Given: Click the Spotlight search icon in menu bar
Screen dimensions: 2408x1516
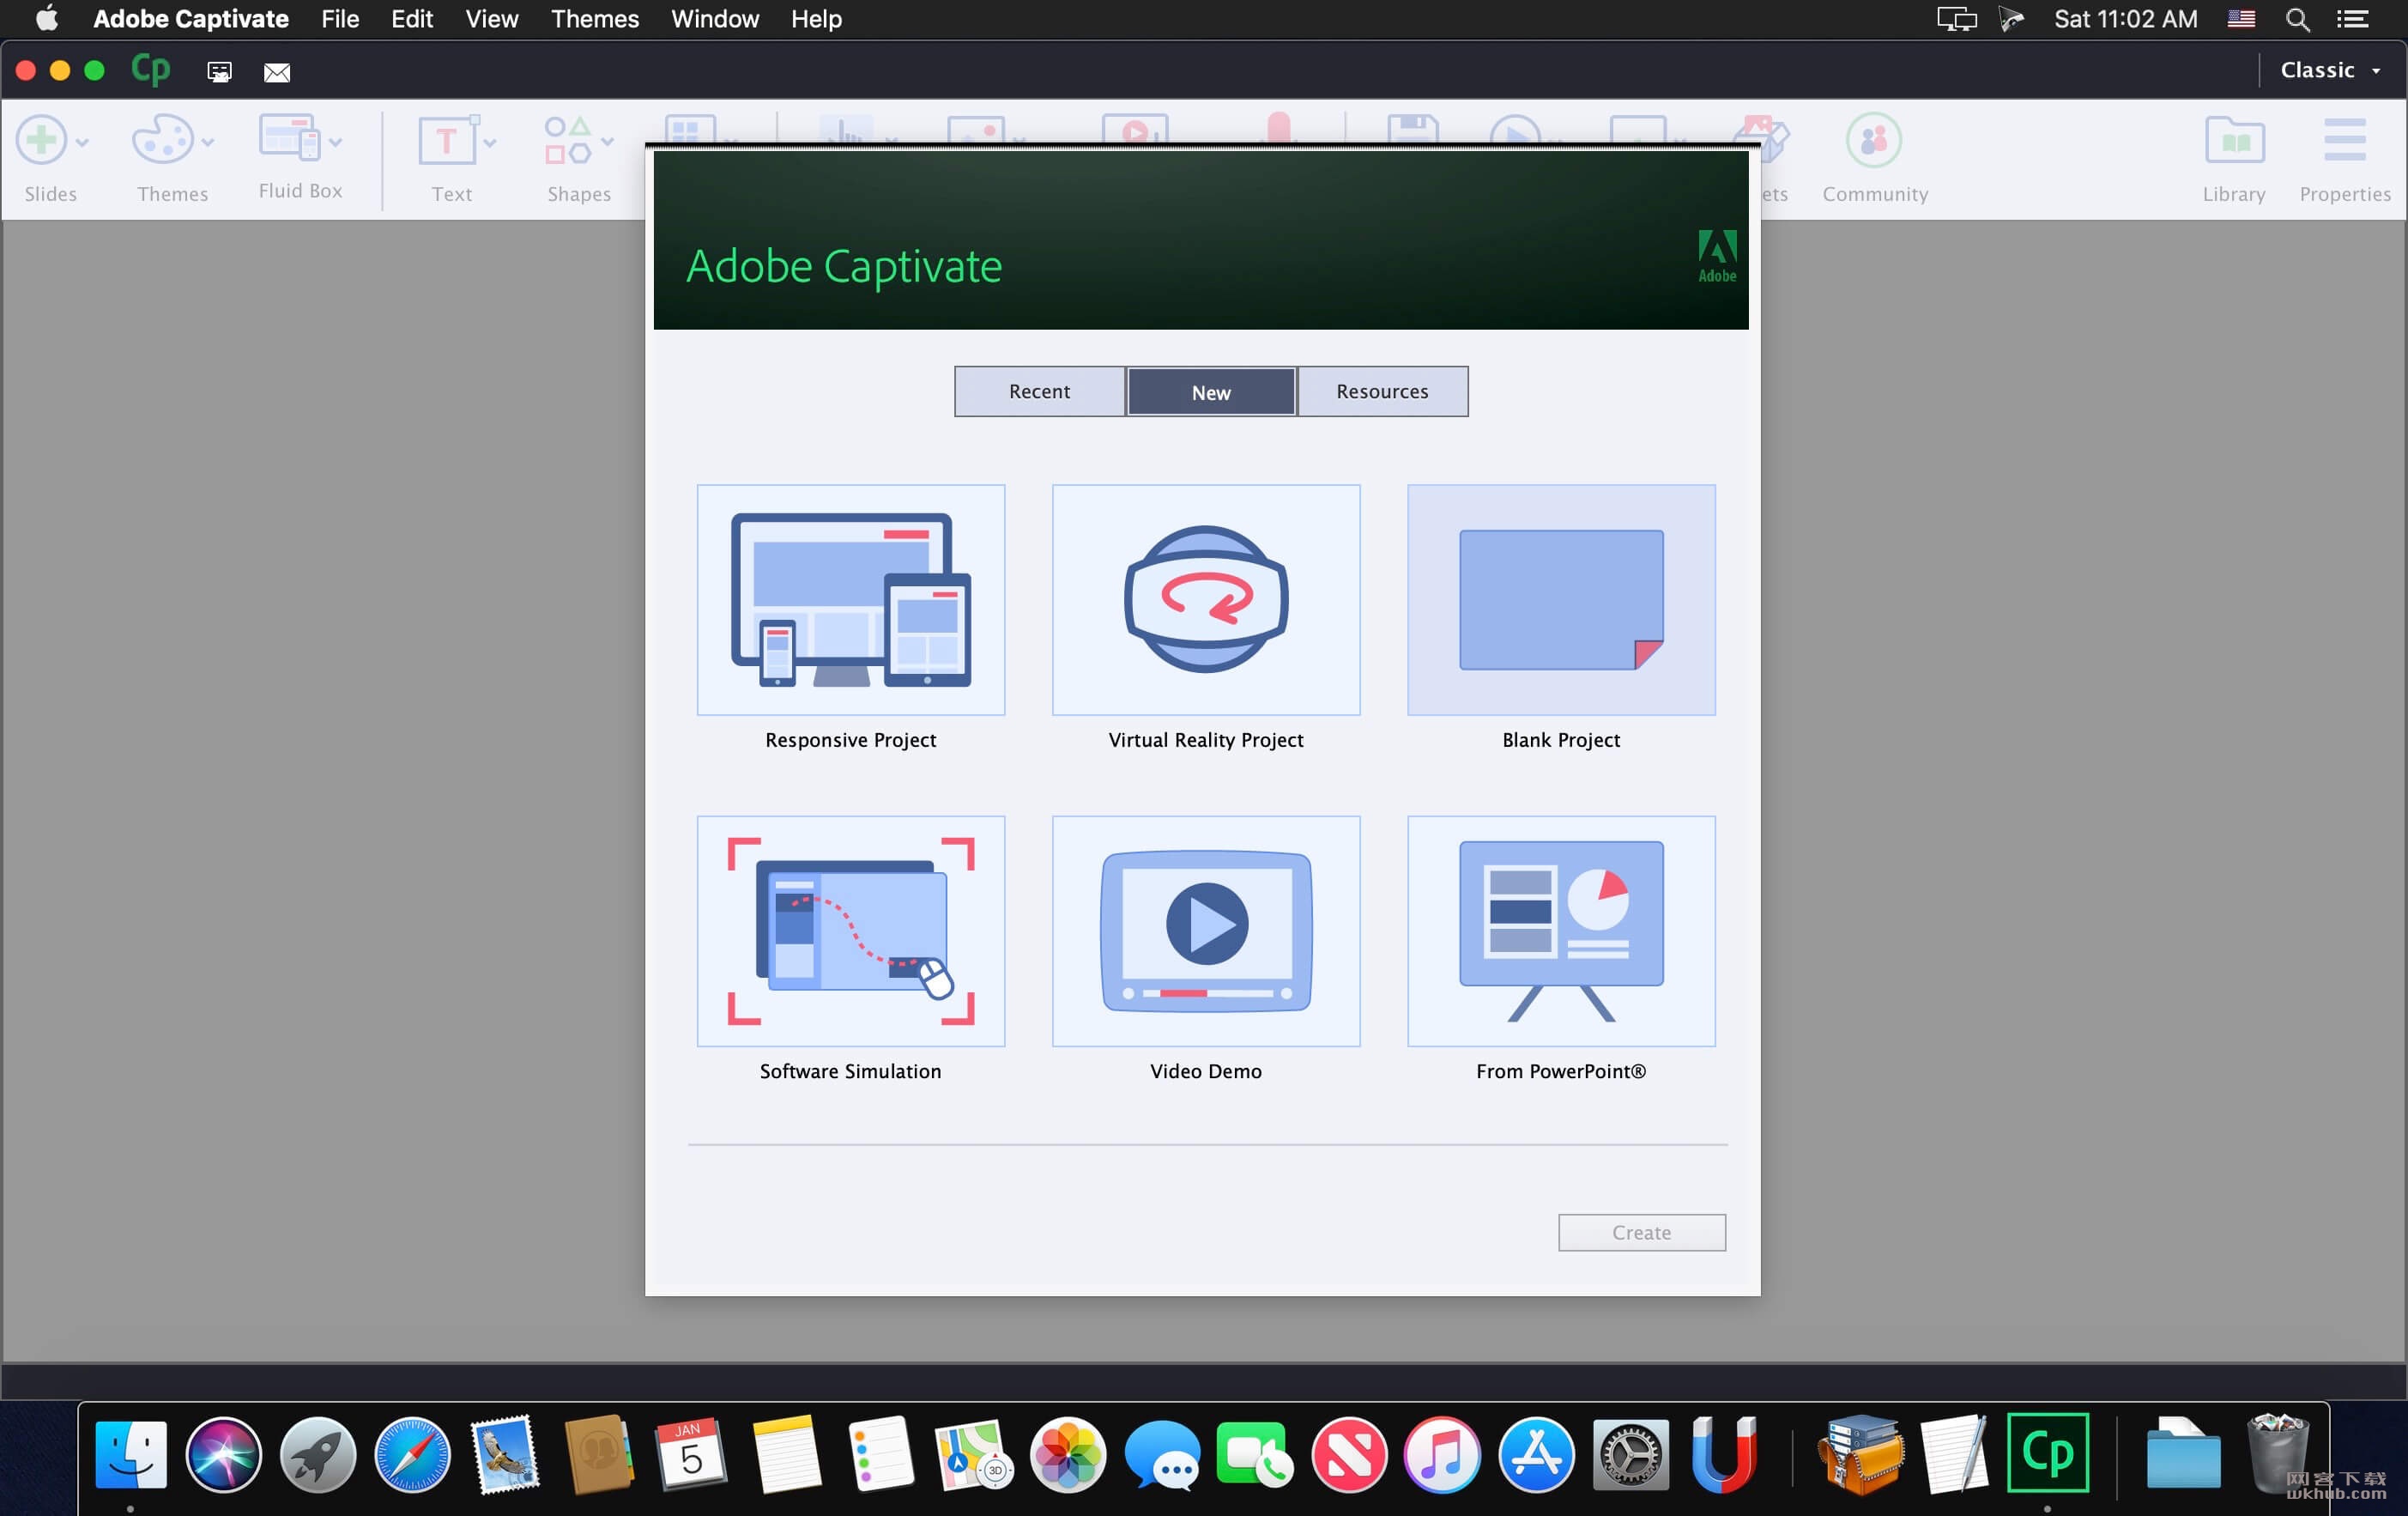Looking at the screenshot, I should (2297, 19).
